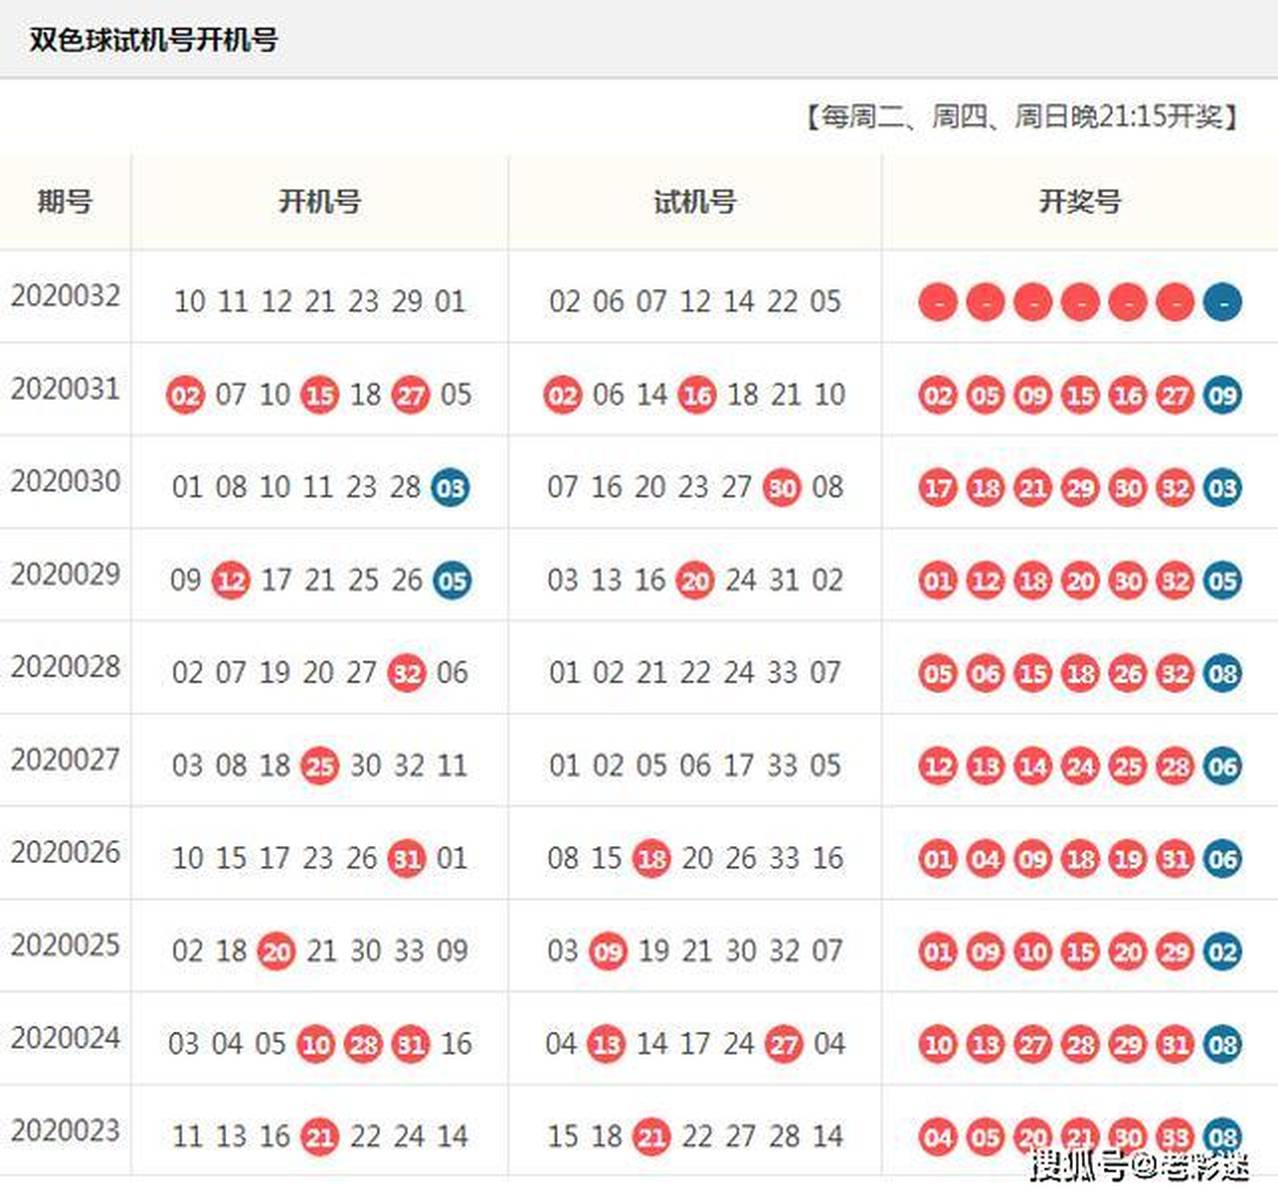Click period number 2020023
1278x1200 pixels.
[x=65, y=1131]
